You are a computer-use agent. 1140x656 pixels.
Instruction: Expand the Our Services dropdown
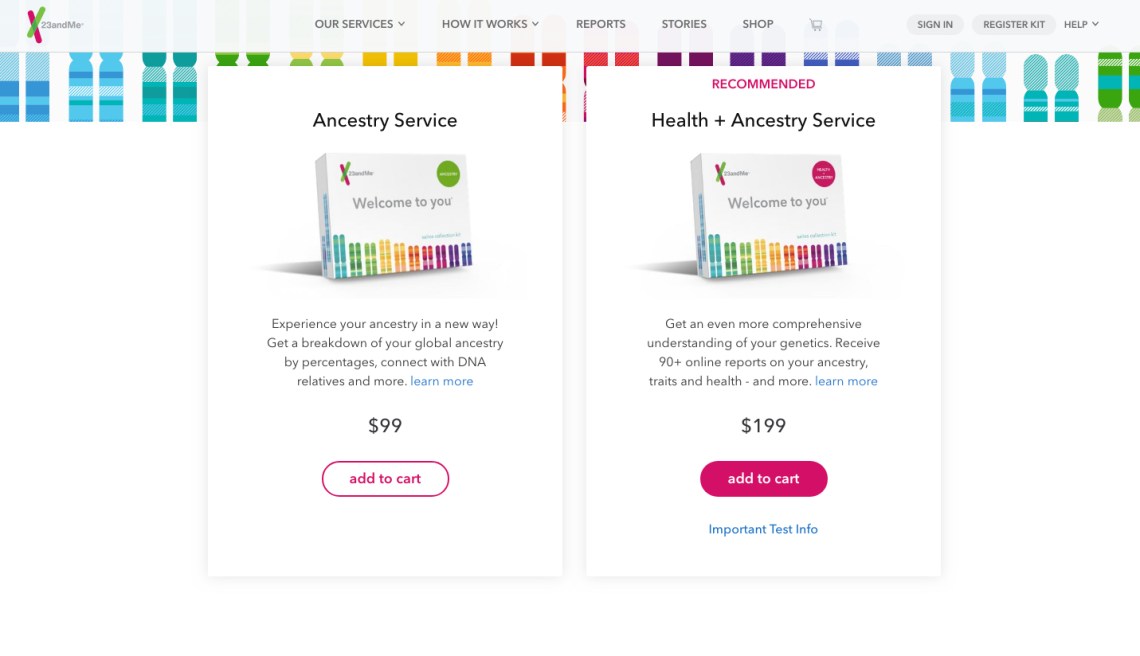359,24
